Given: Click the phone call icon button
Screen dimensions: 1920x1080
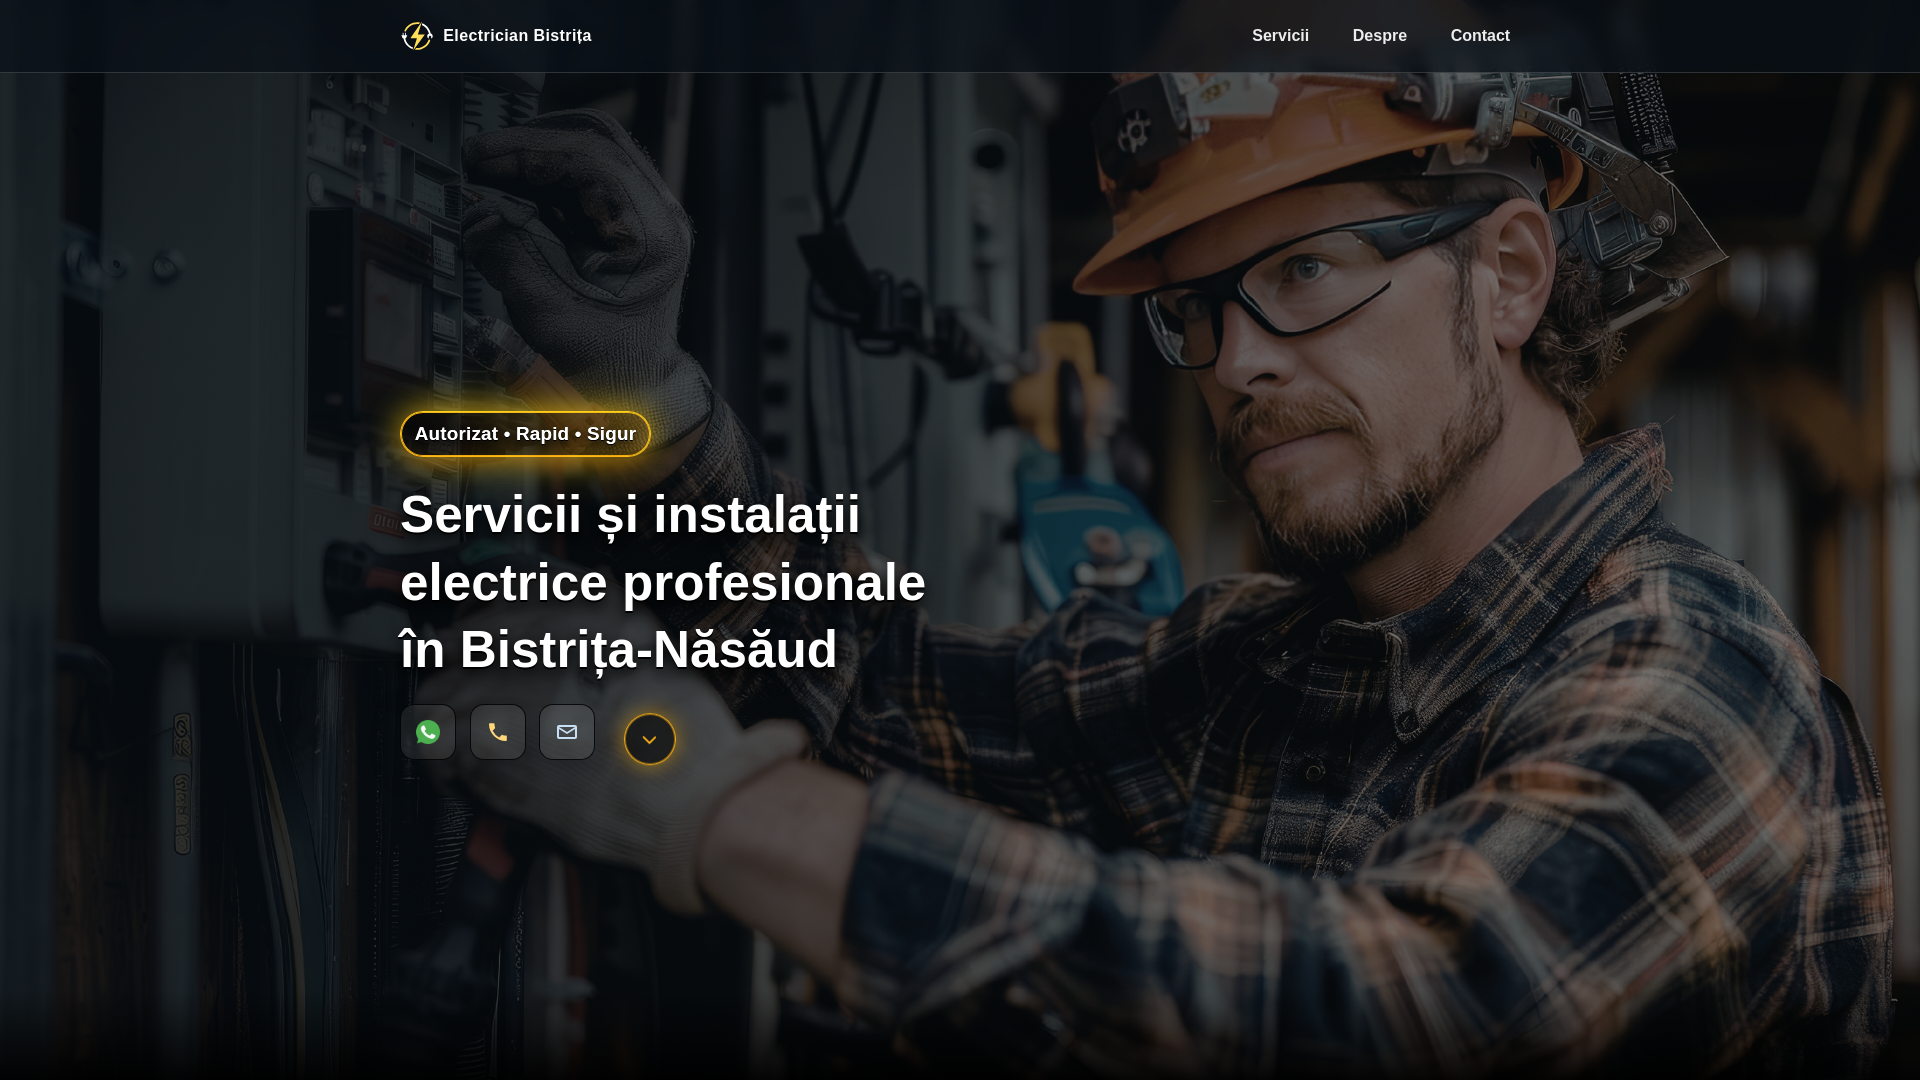Looking at the screenshot, I should pyautogui.click(x=498, y=732).
